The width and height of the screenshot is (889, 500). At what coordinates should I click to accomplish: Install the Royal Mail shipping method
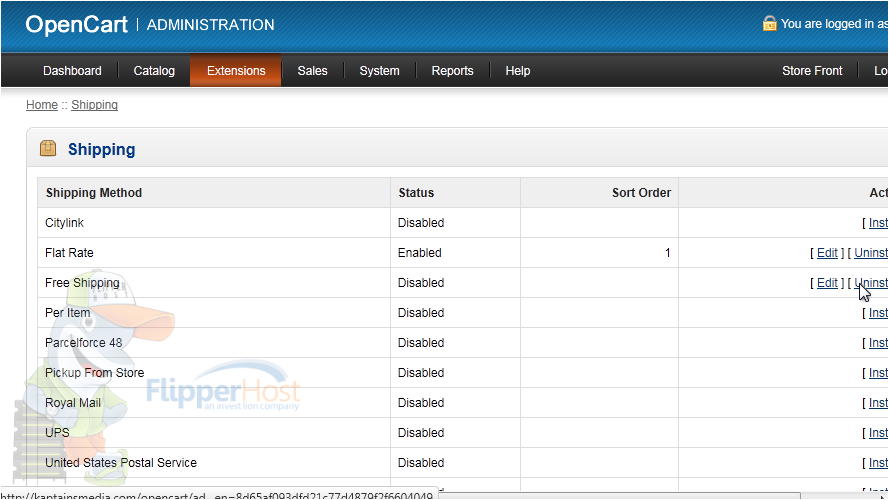point(878,403)
